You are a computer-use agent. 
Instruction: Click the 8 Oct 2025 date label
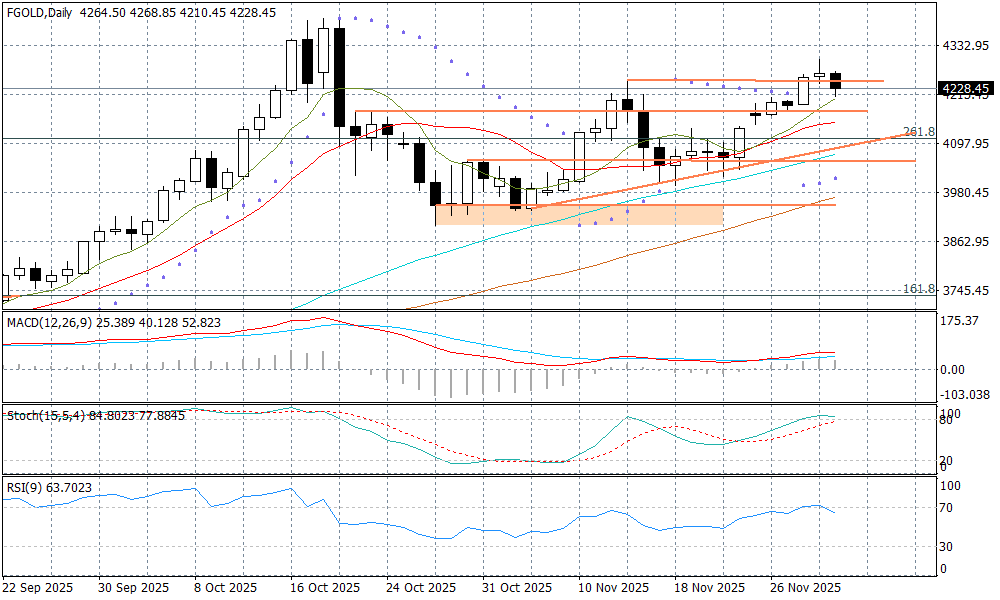[x=225, y=587]
